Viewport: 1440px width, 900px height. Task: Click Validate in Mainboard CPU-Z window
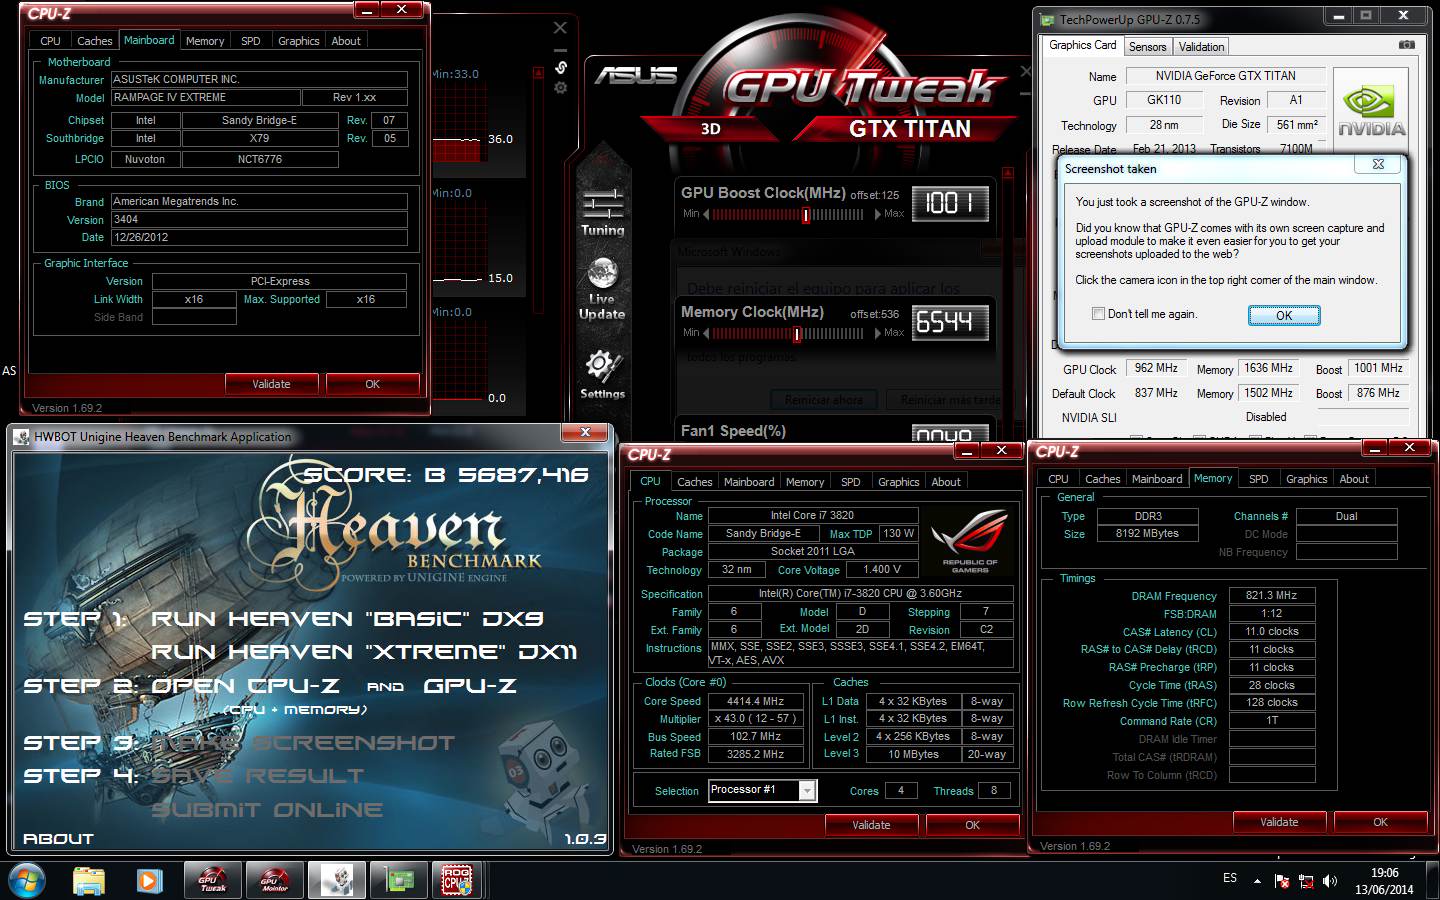point(271,384)
